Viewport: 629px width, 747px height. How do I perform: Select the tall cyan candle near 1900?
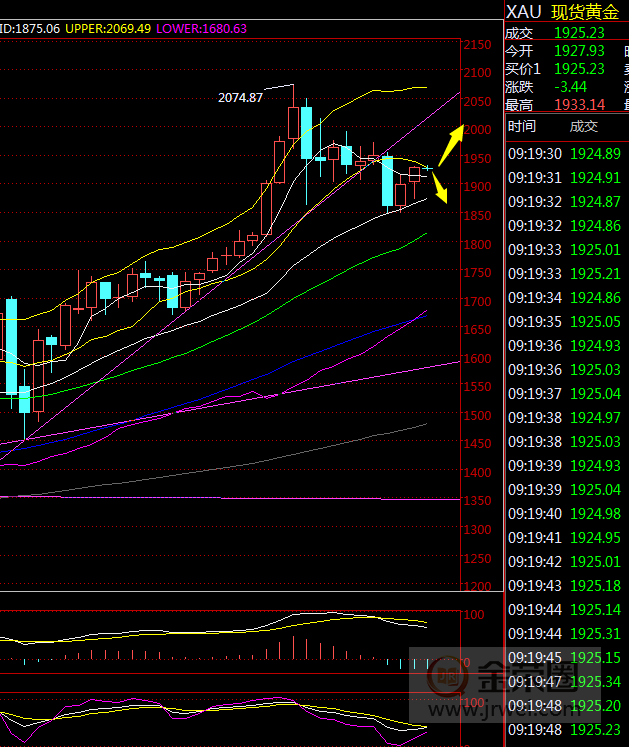pos(388,183)
